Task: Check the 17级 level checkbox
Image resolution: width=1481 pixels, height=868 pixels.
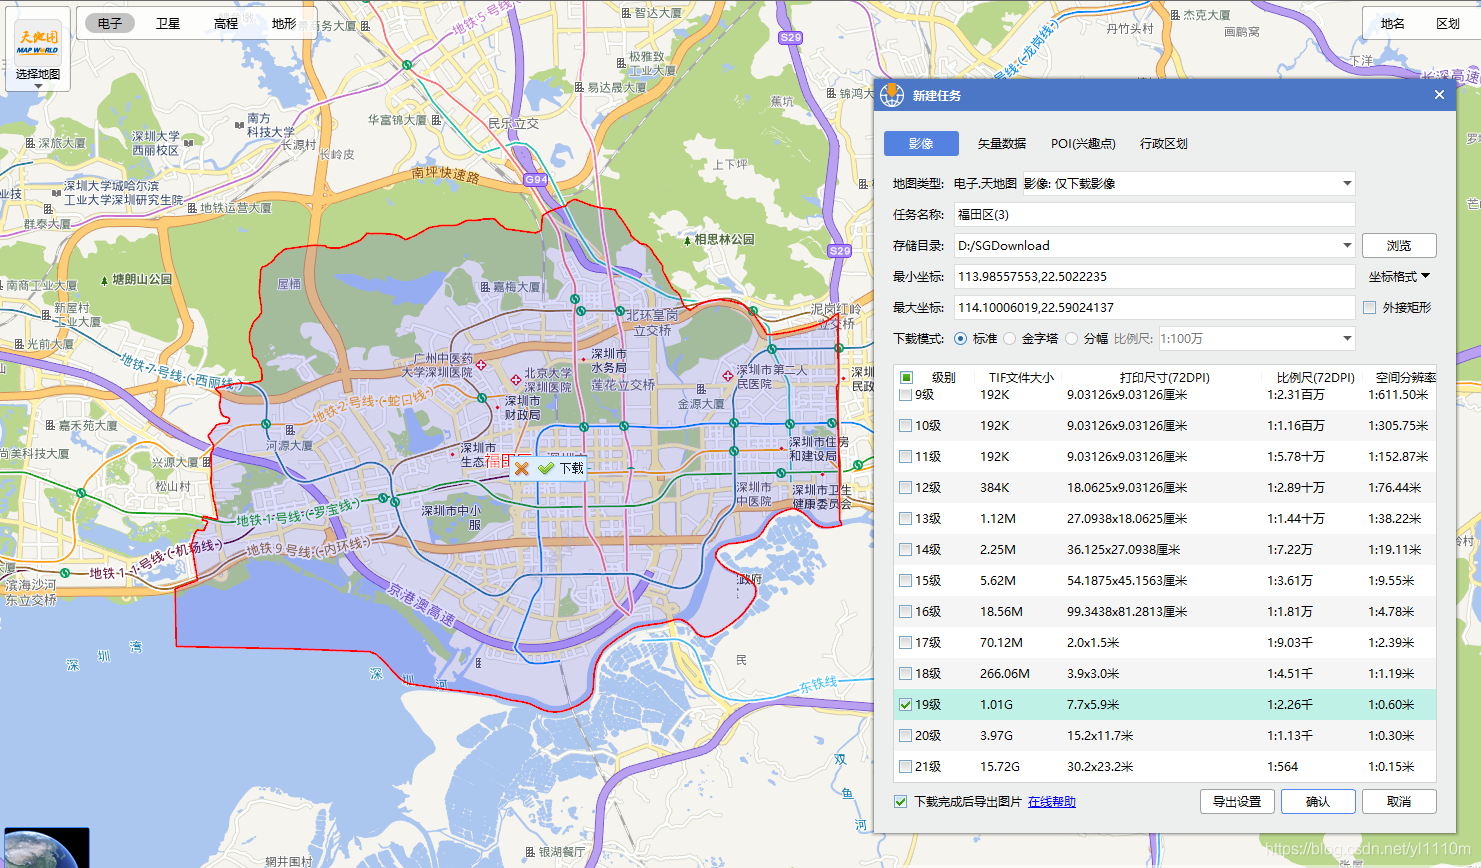Action: click(x=905, y=642)
